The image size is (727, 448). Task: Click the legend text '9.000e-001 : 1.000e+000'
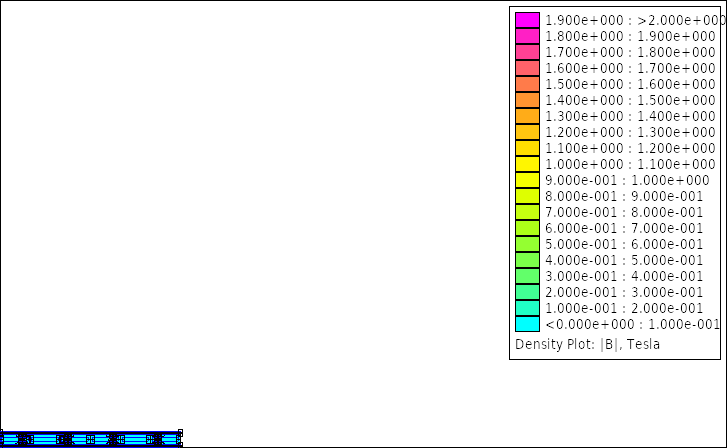tap(627, 180)
